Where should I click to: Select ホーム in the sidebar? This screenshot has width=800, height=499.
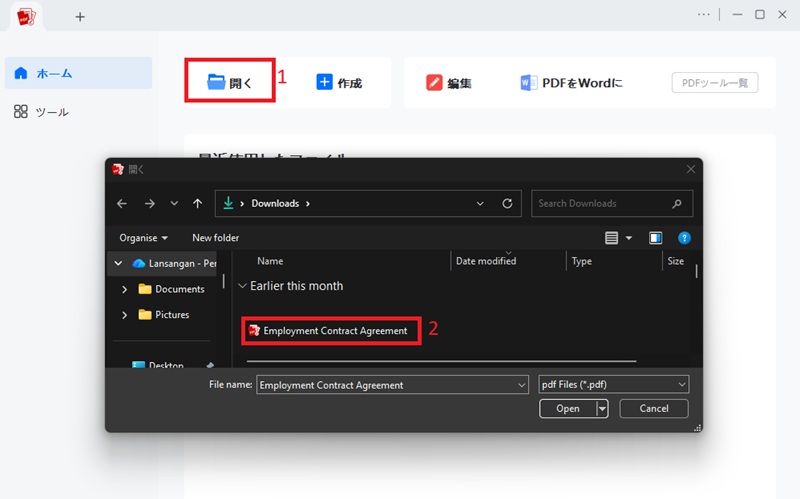pos(79,73)
